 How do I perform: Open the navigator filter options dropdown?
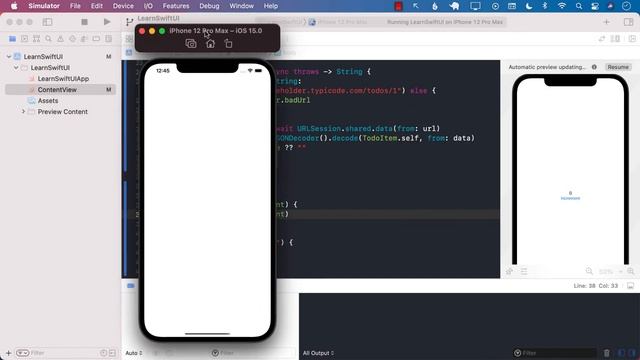(22, 353)
